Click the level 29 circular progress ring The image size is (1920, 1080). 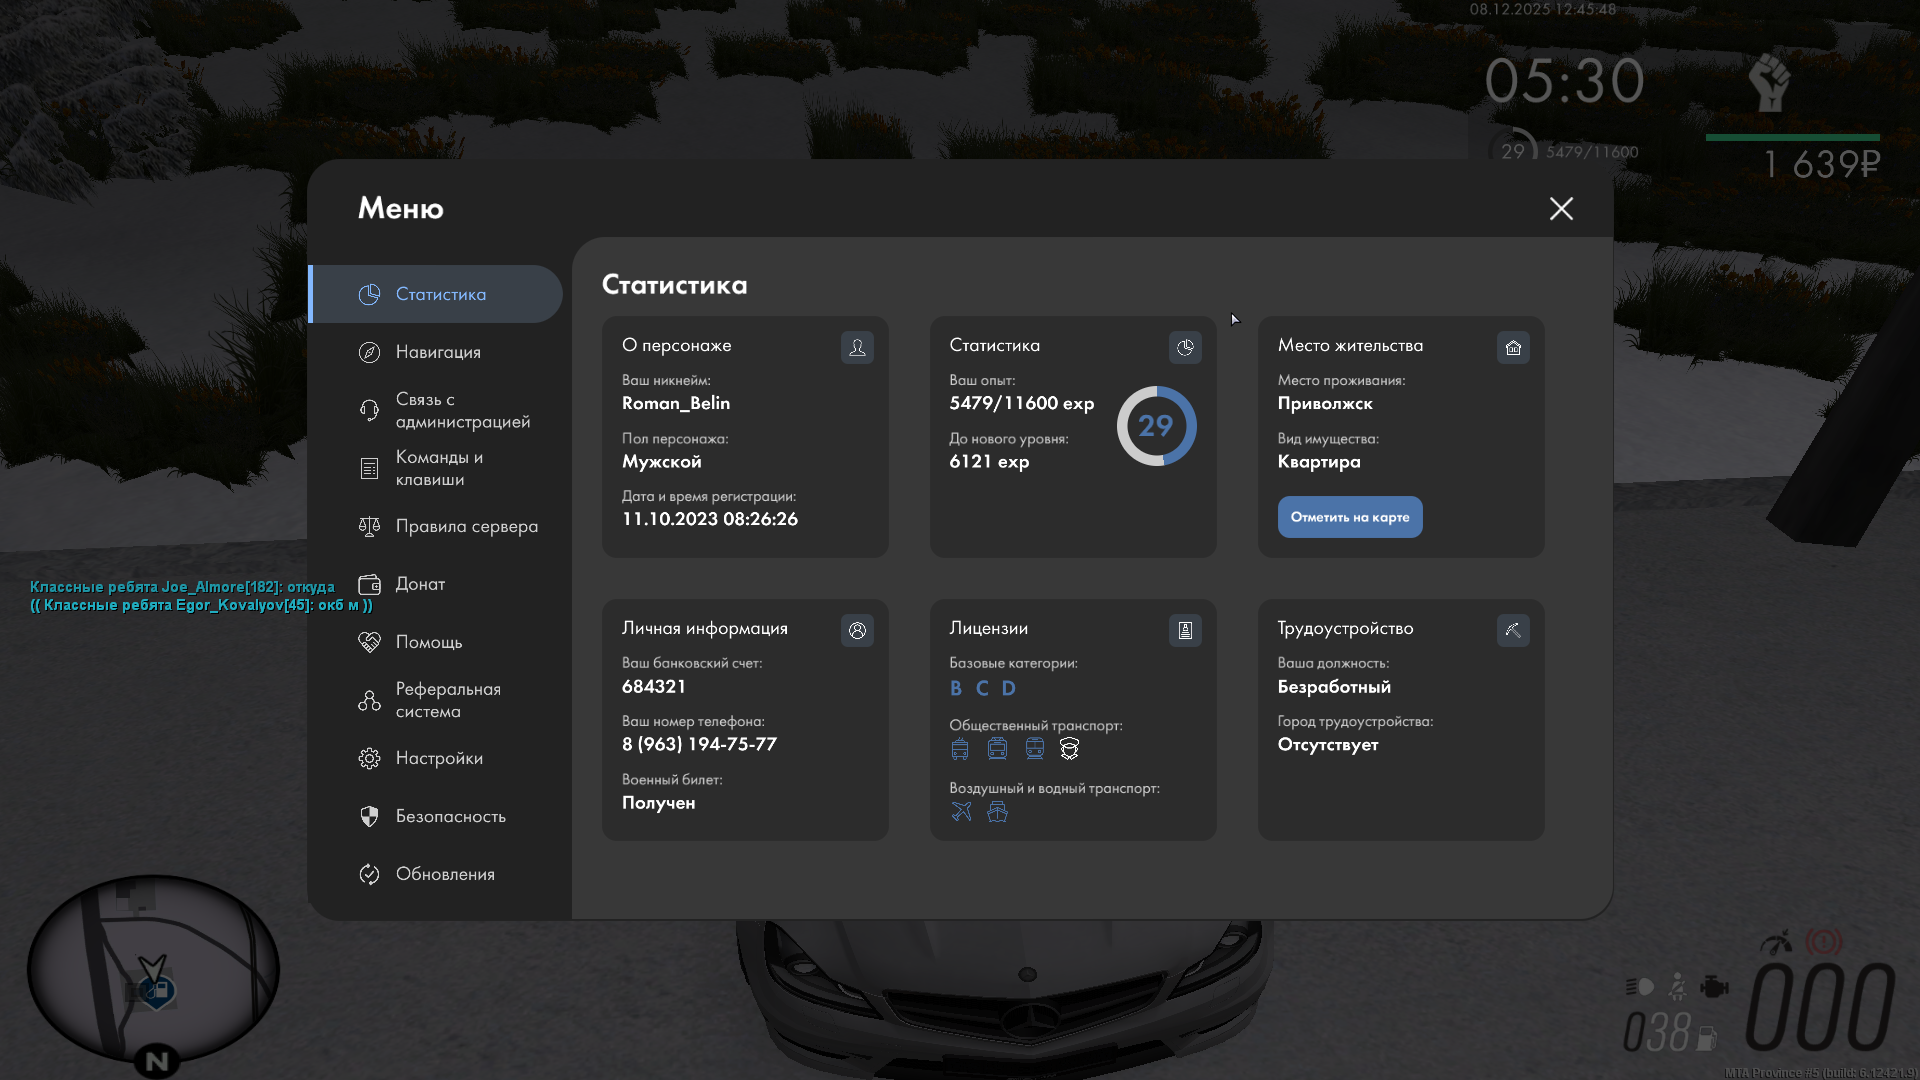coord(1156,426)
